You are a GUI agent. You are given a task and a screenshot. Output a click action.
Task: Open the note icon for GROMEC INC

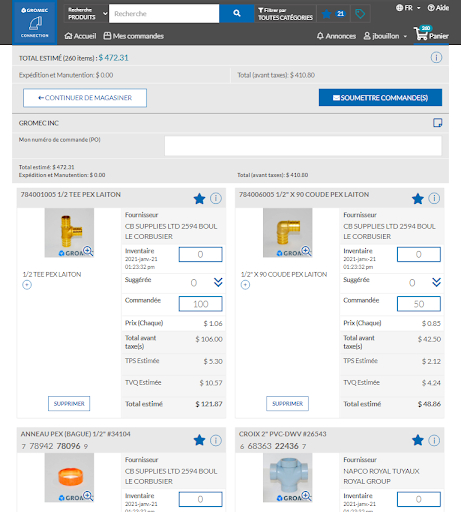coord(437,123)
